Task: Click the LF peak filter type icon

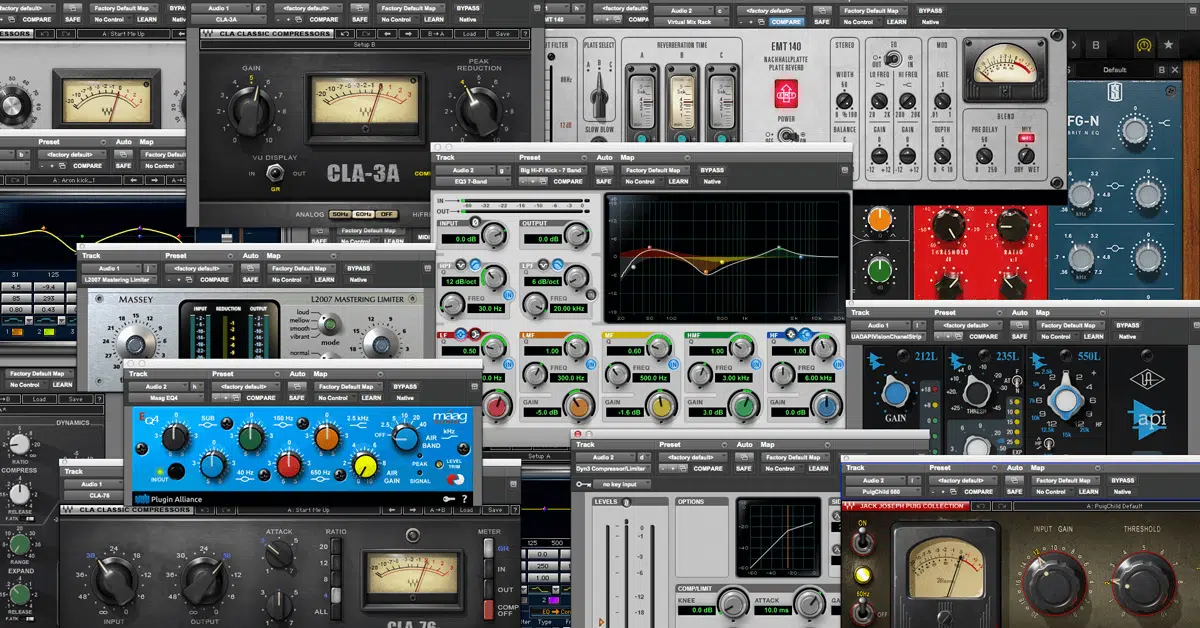Action: tap(463, 334)
